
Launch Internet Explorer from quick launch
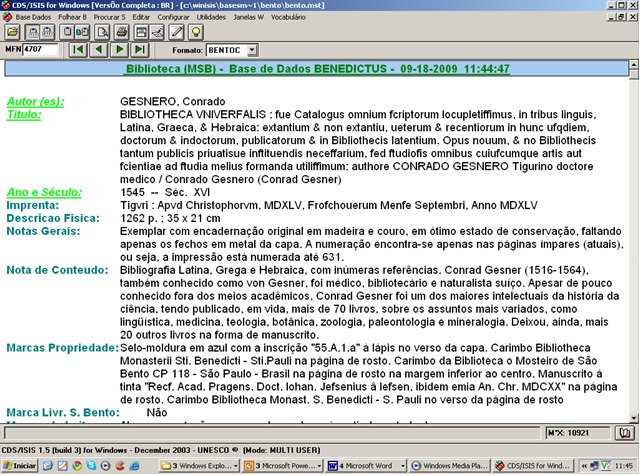pos(134,465)
